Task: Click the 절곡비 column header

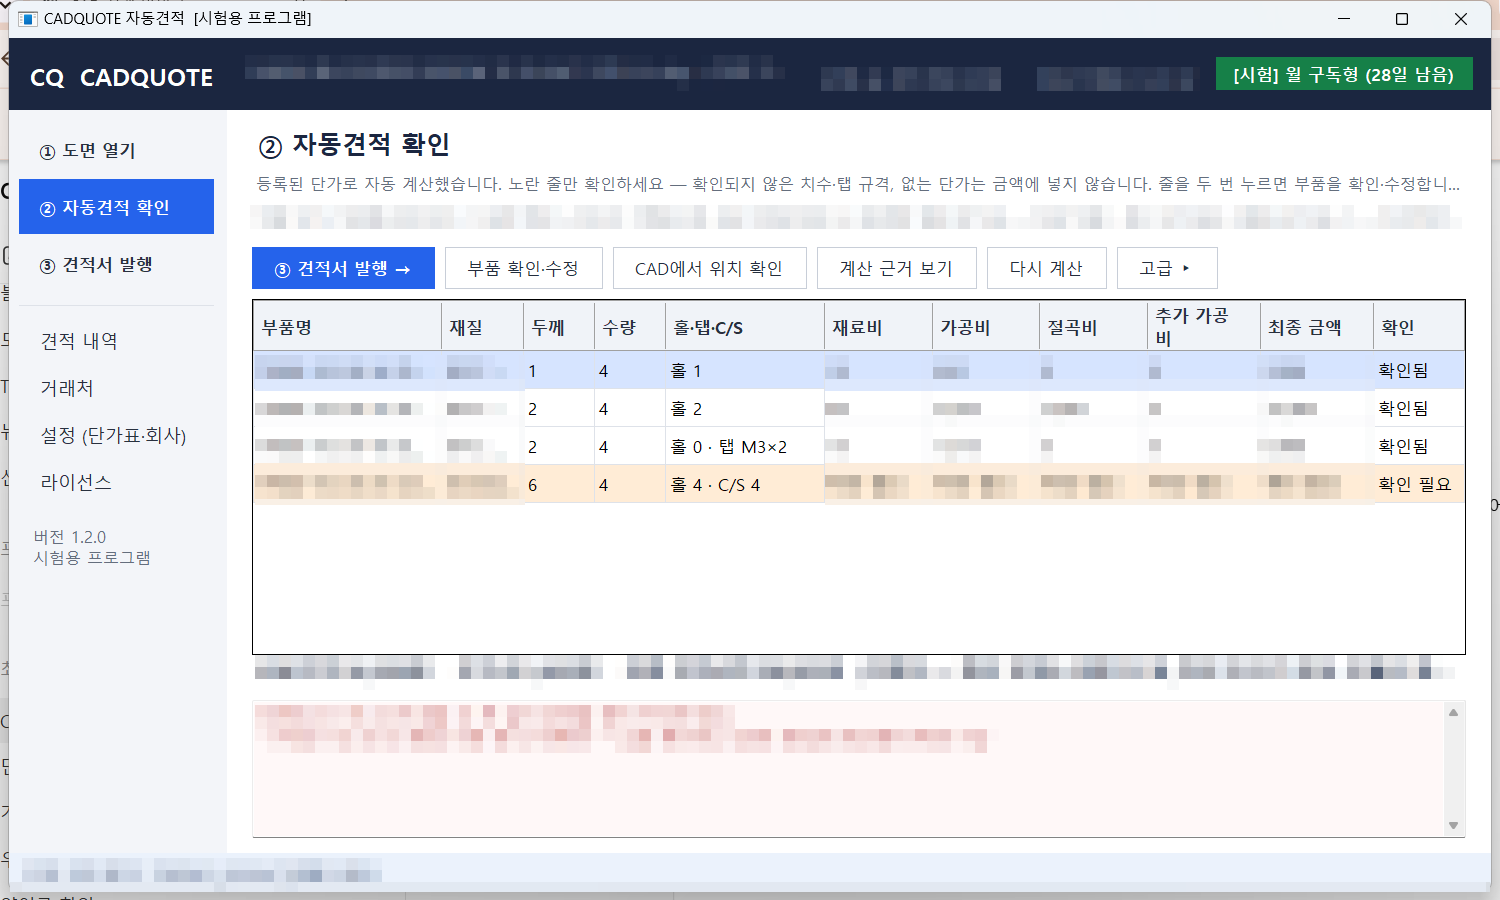Action: point(1093,327)
